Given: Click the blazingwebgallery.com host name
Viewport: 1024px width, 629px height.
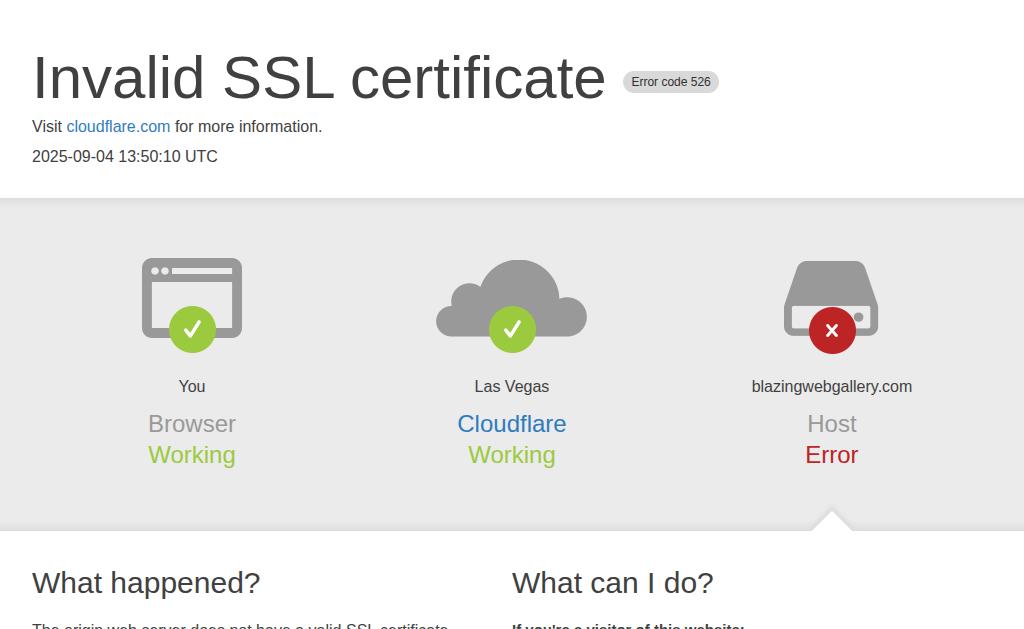Looking at the screenshot, I should 831,387.
